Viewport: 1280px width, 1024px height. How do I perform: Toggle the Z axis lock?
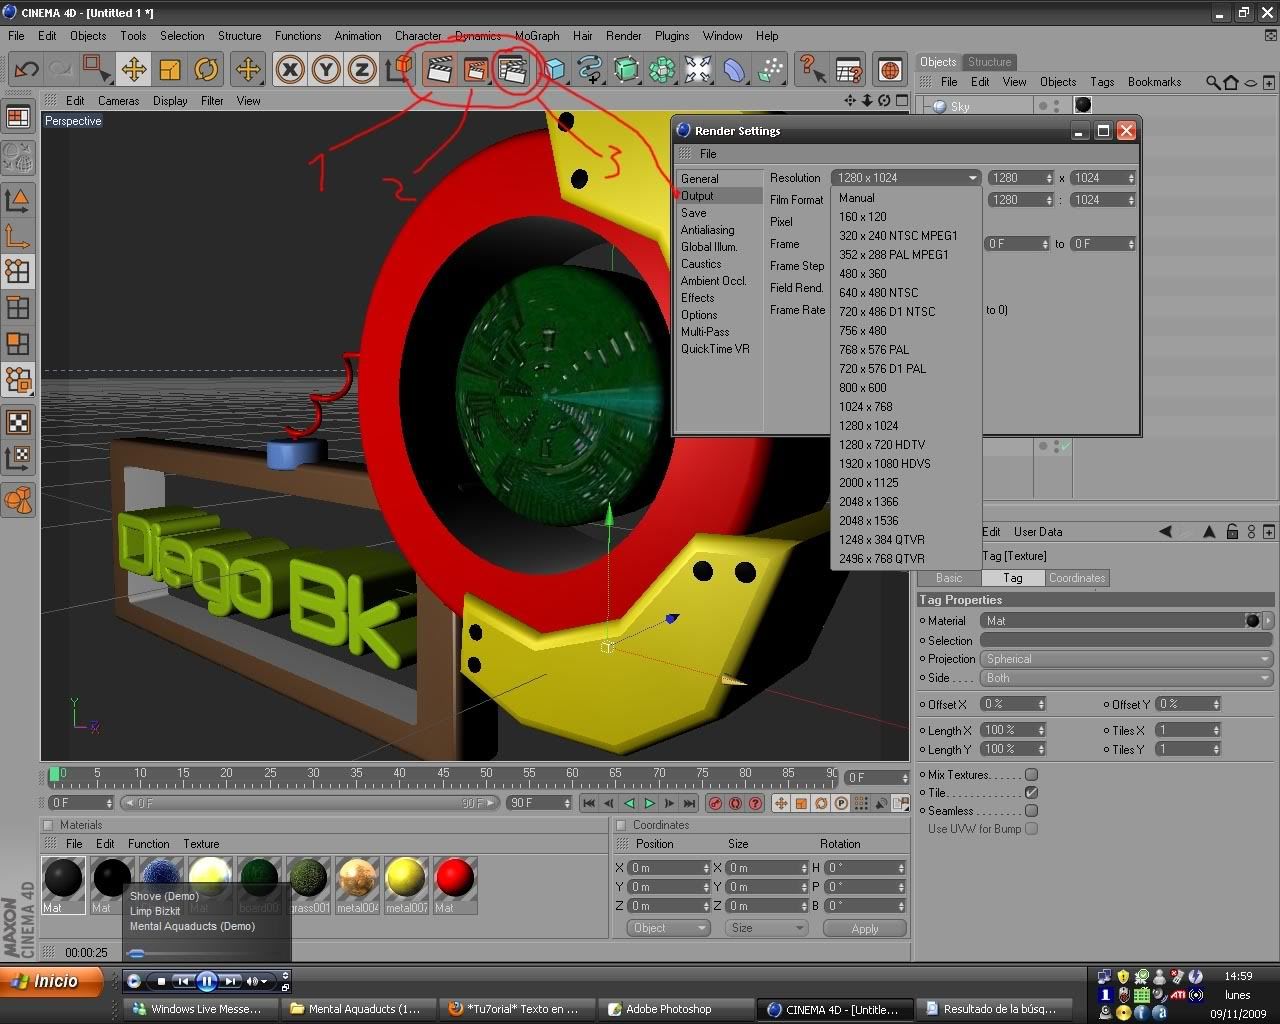click(362, 69)
